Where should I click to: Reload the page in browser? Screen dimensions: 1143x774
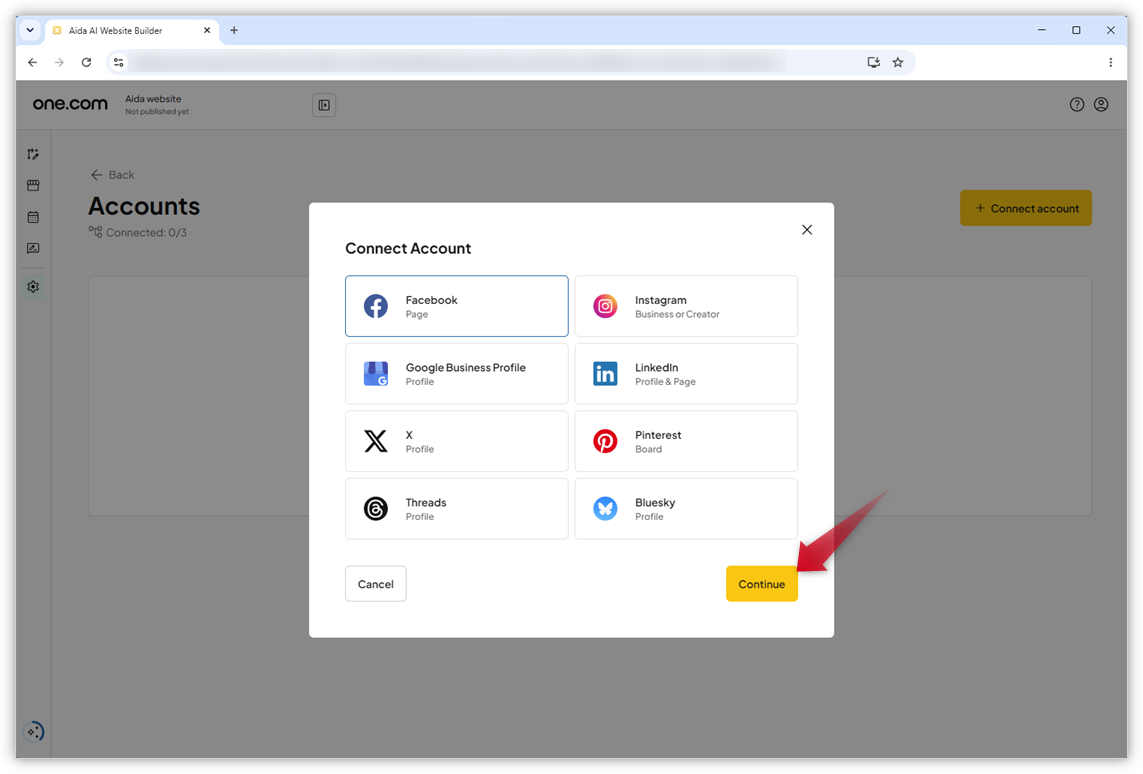86,63
